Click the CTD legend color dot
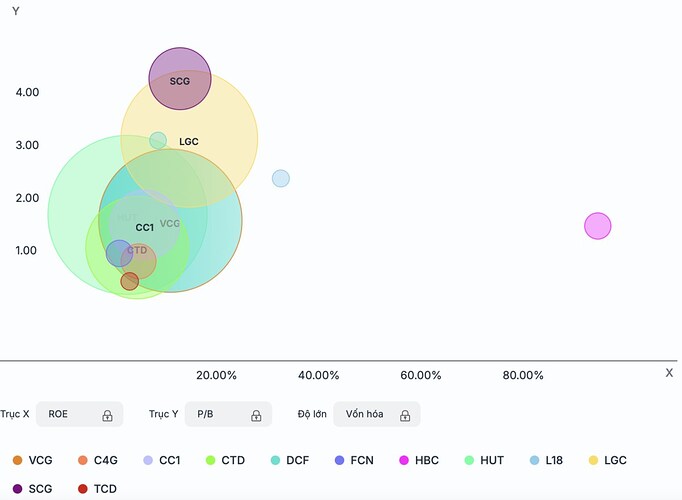This screenshot has width=682, height=500. pos(211,460)
